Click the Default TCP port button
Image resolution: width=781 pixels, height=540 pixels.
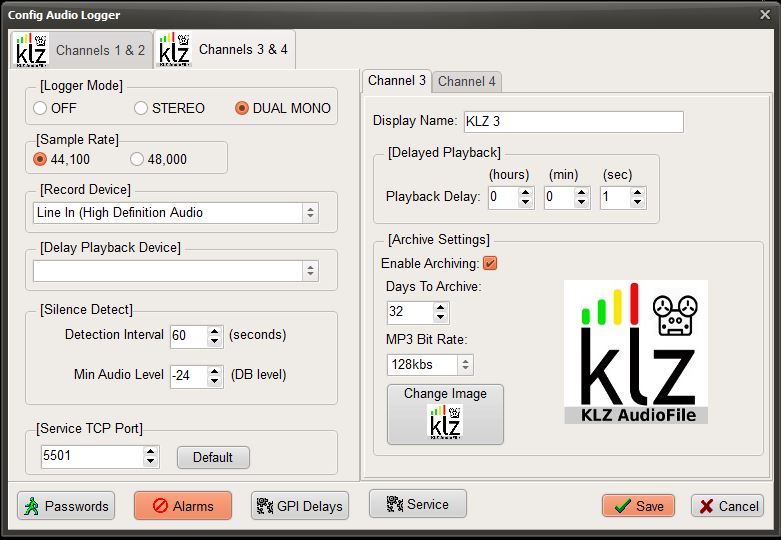coord(213,457)
